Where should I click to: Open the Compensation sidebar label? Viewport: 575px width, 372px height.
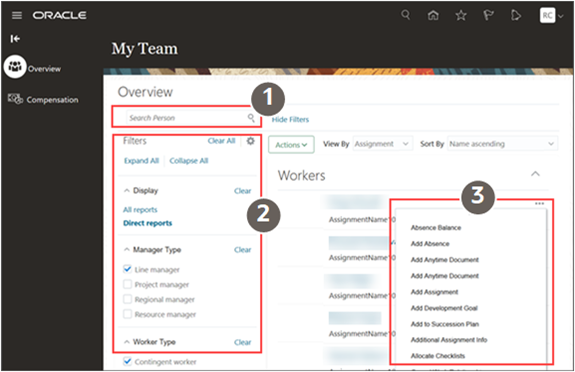tap(52, 100)
